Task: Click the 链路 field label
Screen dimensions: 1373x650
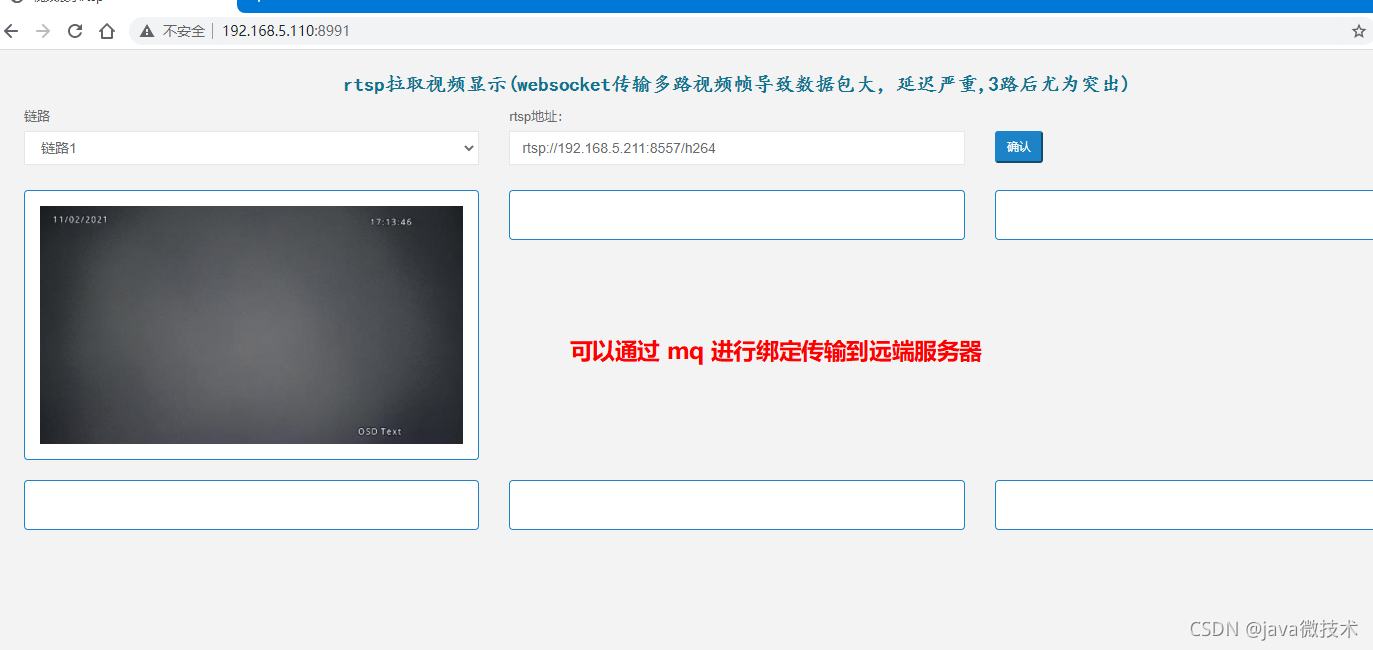Action: (x=37, y=116)
